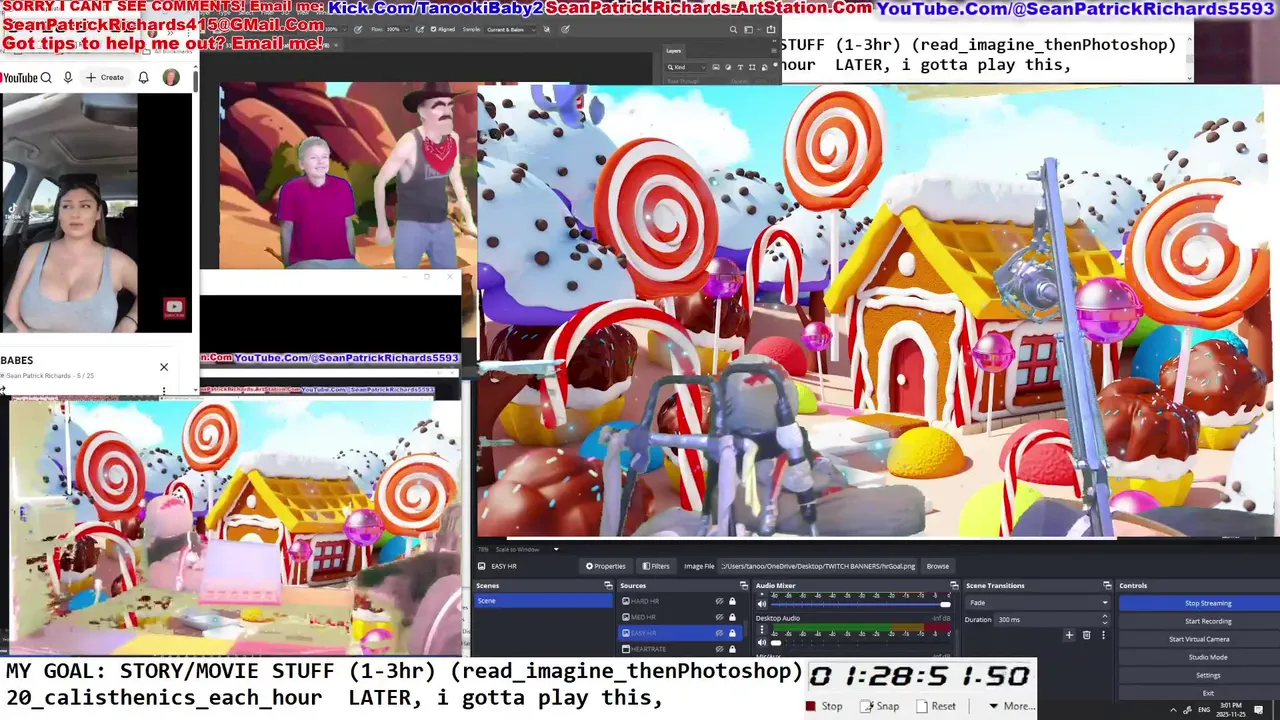Open BABES playlist more options menu
This screenshot has height=720, width=1280.
(164, 391)
